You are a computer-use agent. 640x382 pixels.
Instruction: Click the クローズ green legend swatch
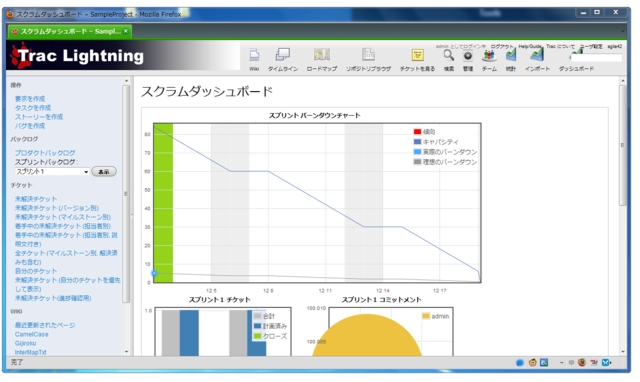(x=257, y=336)
